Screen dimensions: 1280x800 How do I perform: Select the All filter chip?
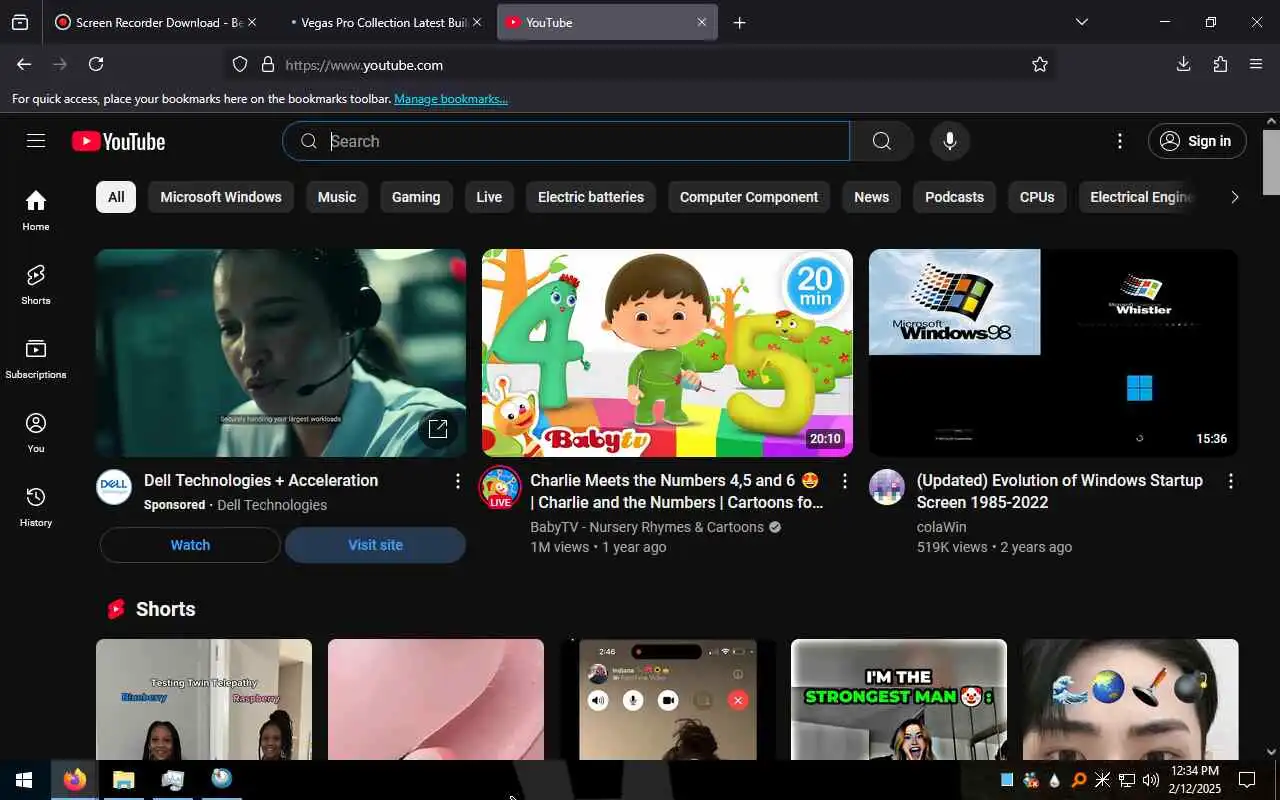coord(116,197)
